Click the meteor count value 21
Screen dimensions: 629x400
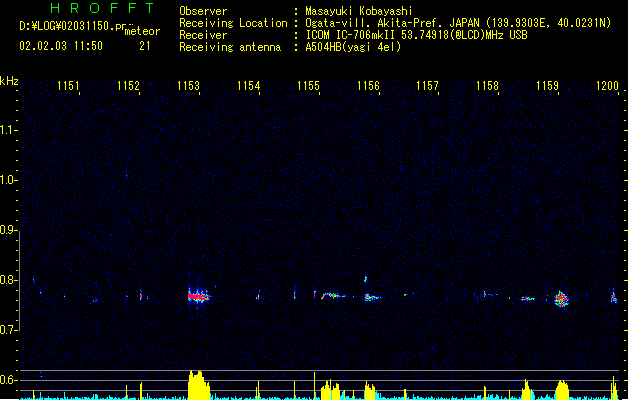145,46
